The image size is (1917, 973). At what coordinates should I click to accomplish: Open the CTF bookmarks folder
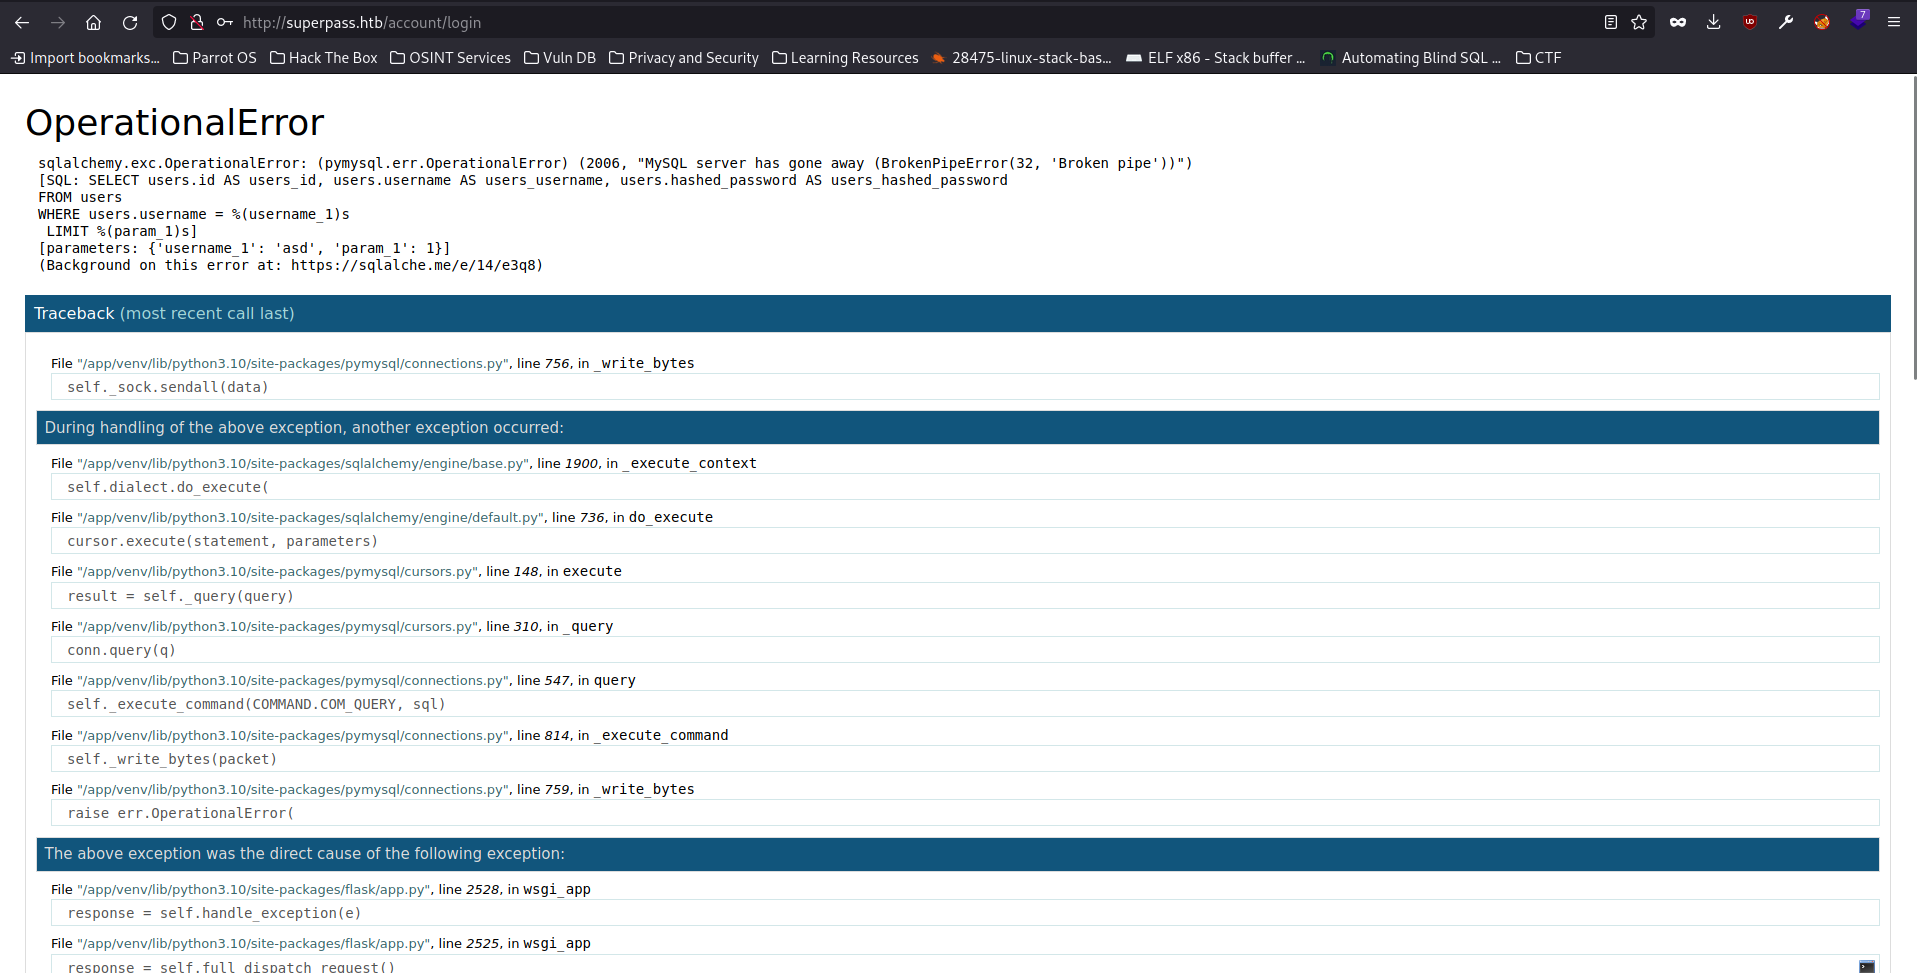click(x=1538, y=58)
